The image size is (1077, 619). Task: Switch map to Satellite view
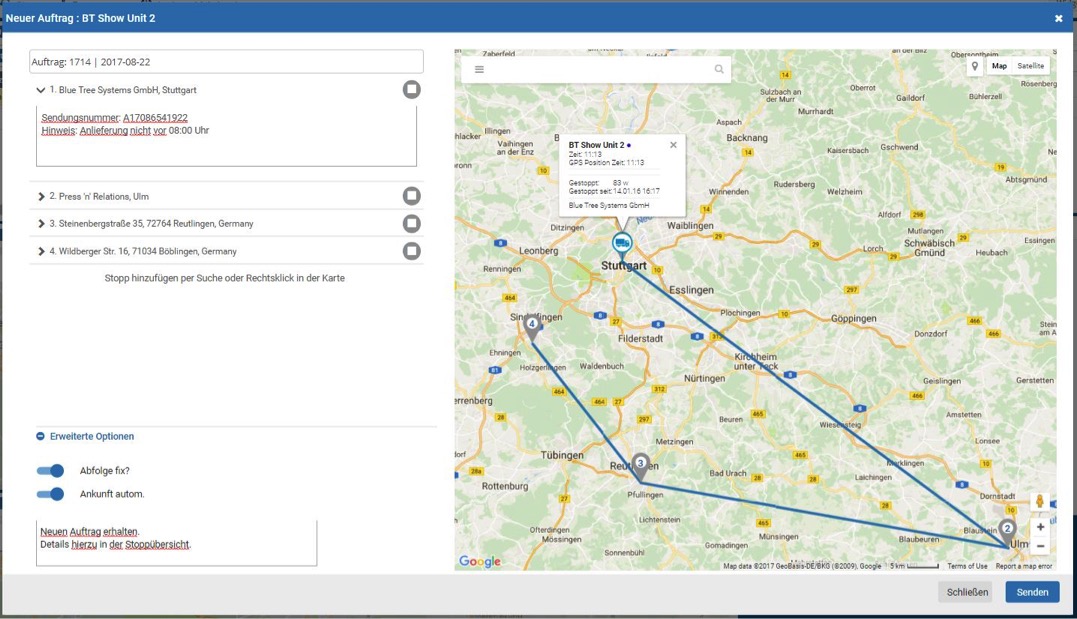(x=1030, y=66)
